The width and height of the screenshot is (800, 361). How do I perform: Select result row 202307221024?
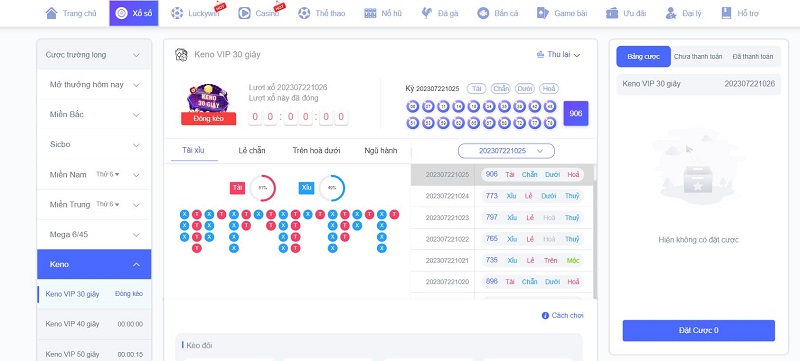click(501, 196)
